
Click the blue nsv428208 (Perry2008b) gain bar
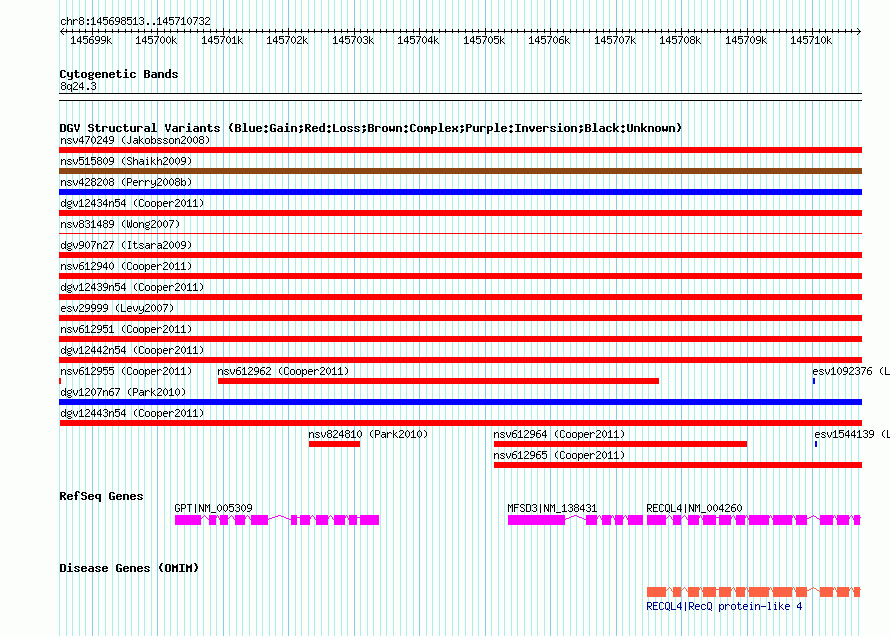pyautogui.click(x=460, y=192)
